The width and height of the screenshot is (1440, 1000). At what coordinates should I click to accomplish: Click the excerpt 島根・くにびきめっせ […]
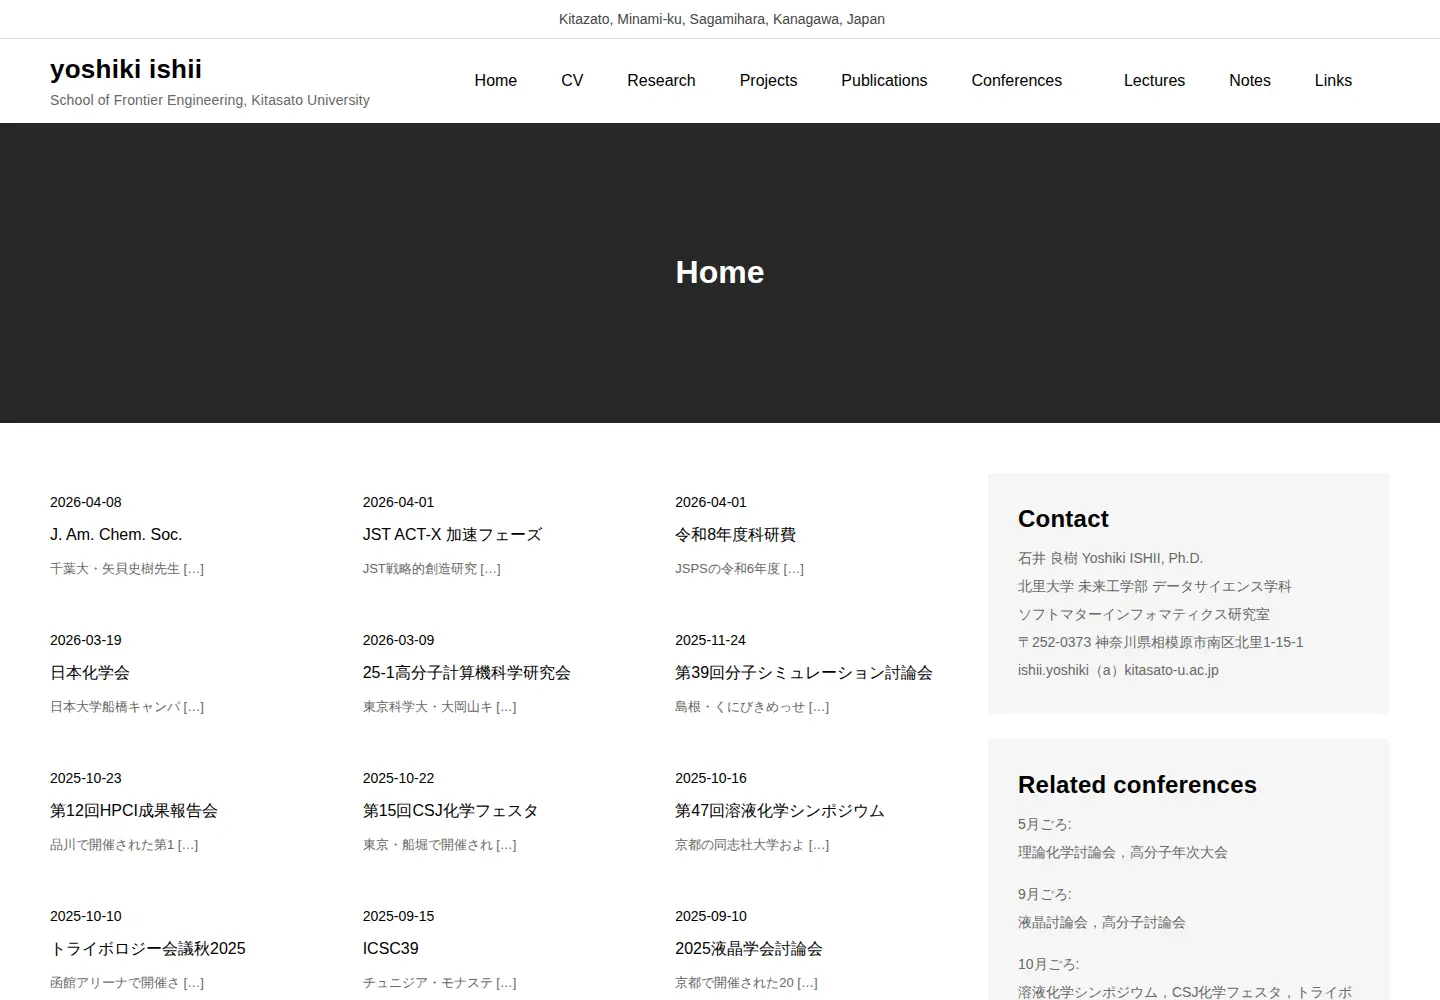pos(752,707)
